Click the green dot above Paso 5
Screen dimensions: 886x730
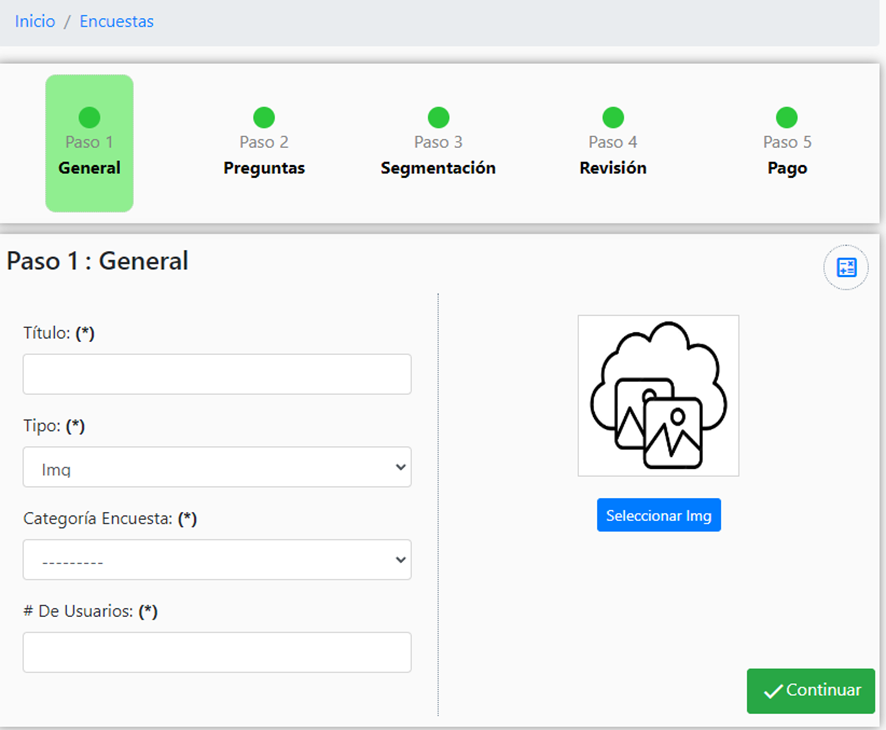(x=787, y=118)
